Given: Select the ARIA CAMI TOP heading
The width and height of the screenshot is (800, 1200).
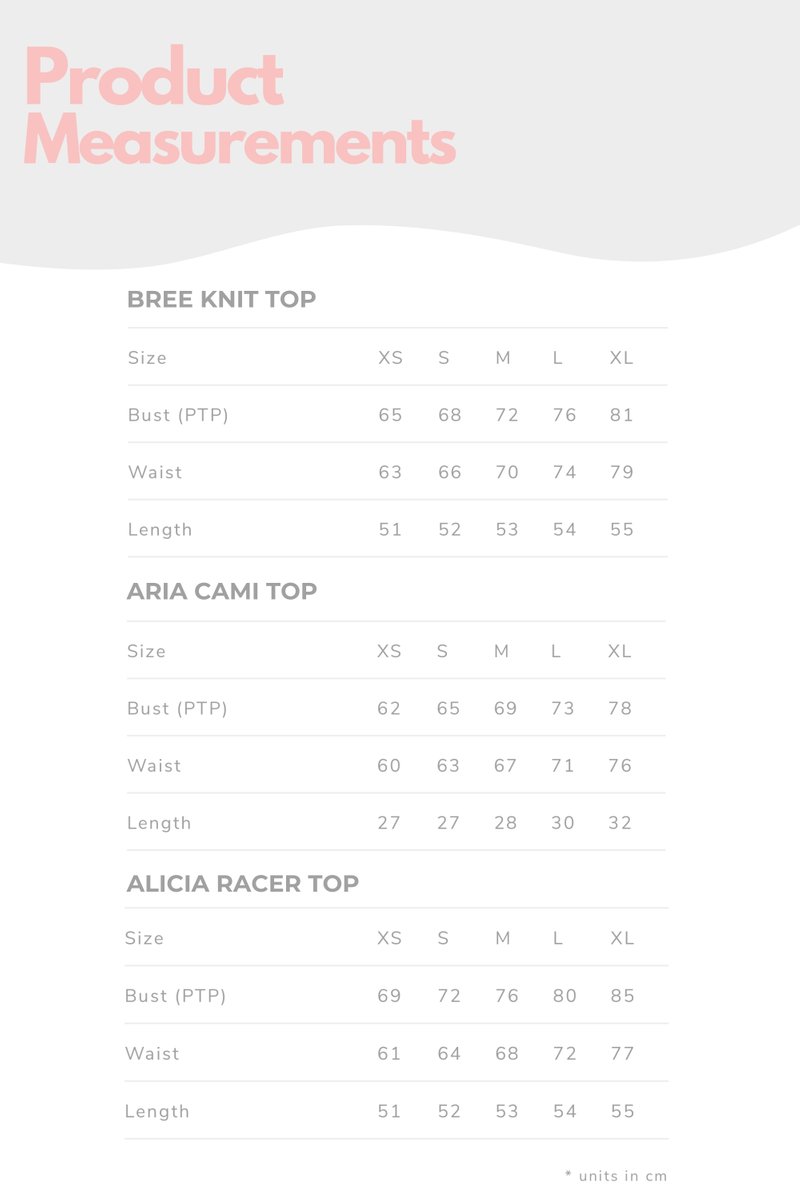Looking at the screenshot, I should coord(221,591).
